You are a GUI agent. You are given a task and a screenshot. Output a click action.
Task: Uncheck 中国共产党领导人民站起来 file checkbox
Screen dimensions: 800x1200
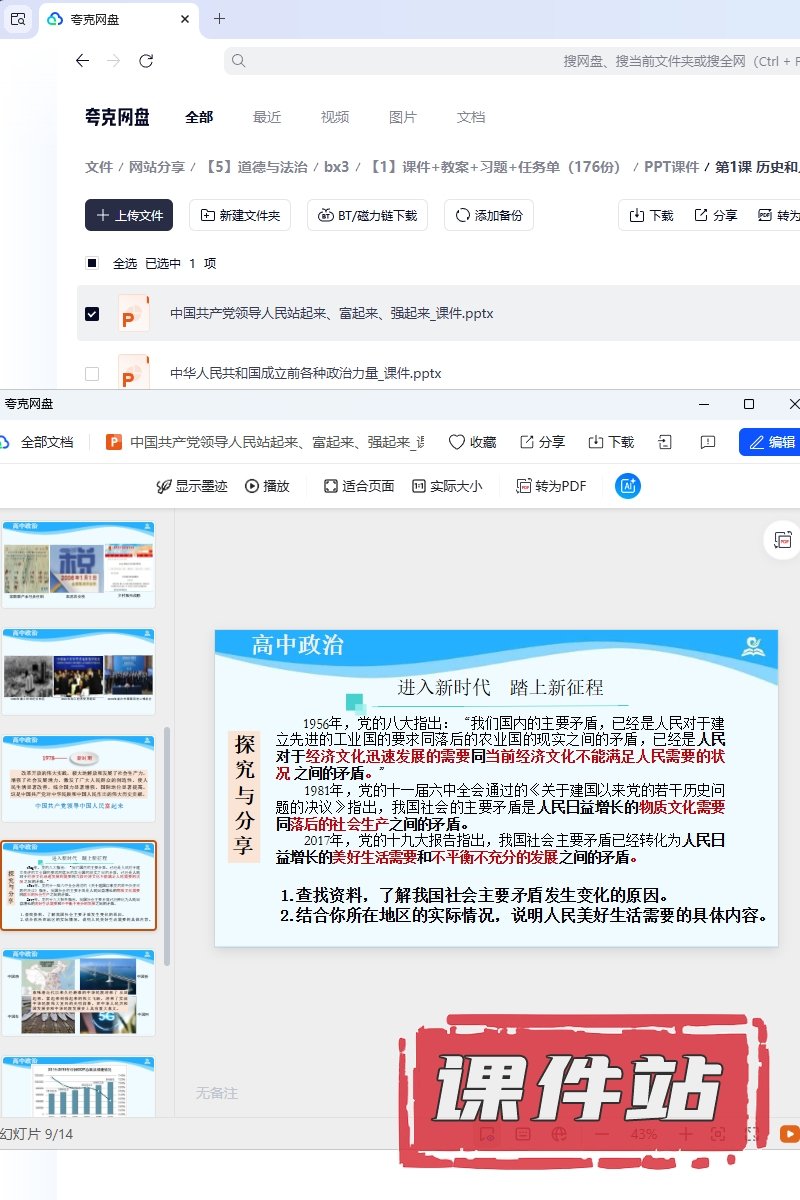[x=92, y=314]
